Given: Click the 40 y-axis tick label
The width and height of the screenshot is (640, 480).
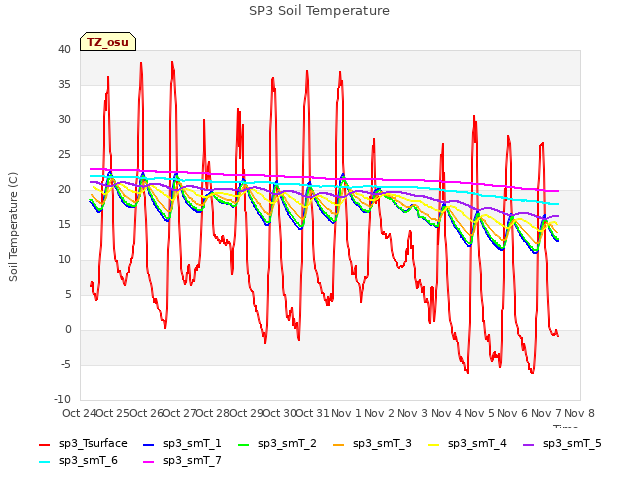Looking at the screenshot, I should [64, 50].
